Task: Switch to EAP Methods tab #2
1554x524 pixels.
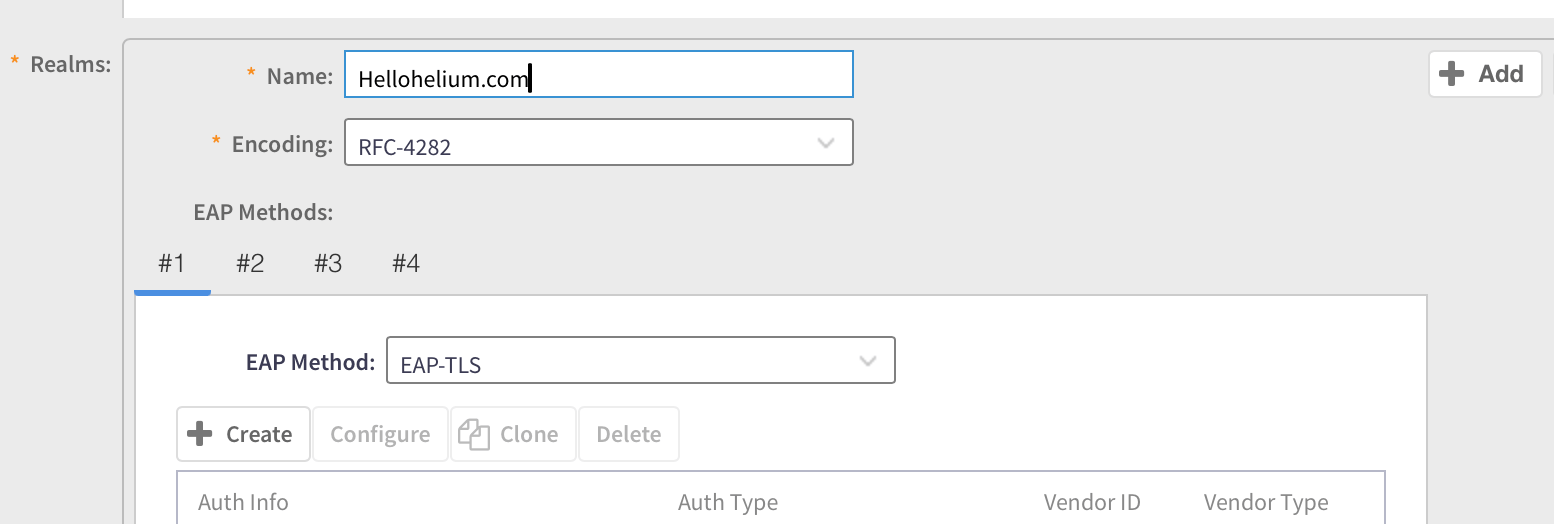Action: coord(250,264)
